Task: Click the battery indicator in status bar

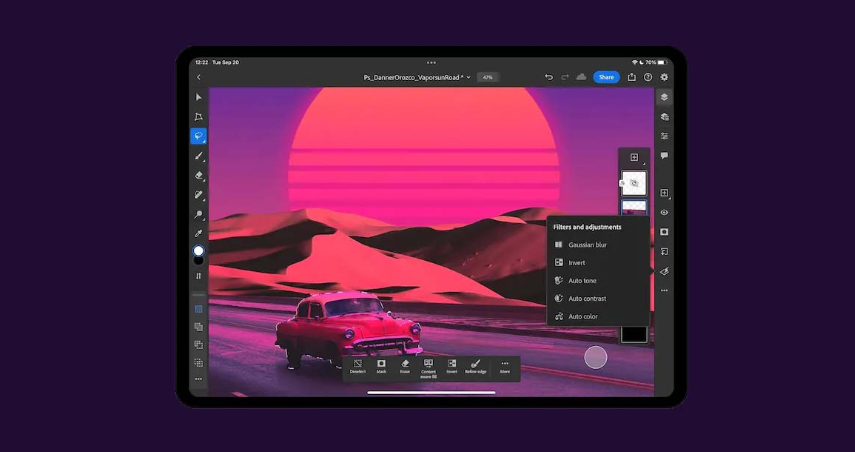Action: (x=662, y=63)
